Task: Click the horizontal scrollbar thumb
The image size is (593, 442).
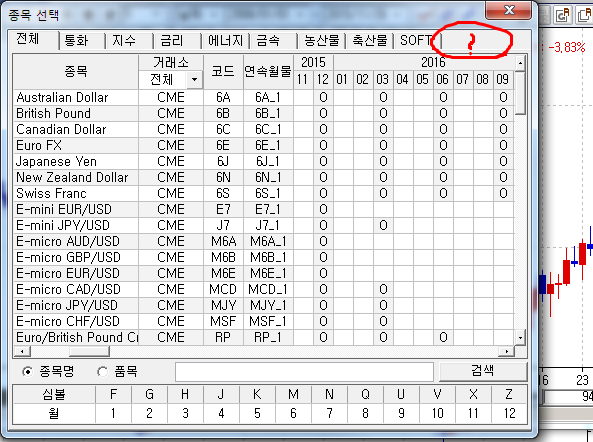Action: [89, 352]
